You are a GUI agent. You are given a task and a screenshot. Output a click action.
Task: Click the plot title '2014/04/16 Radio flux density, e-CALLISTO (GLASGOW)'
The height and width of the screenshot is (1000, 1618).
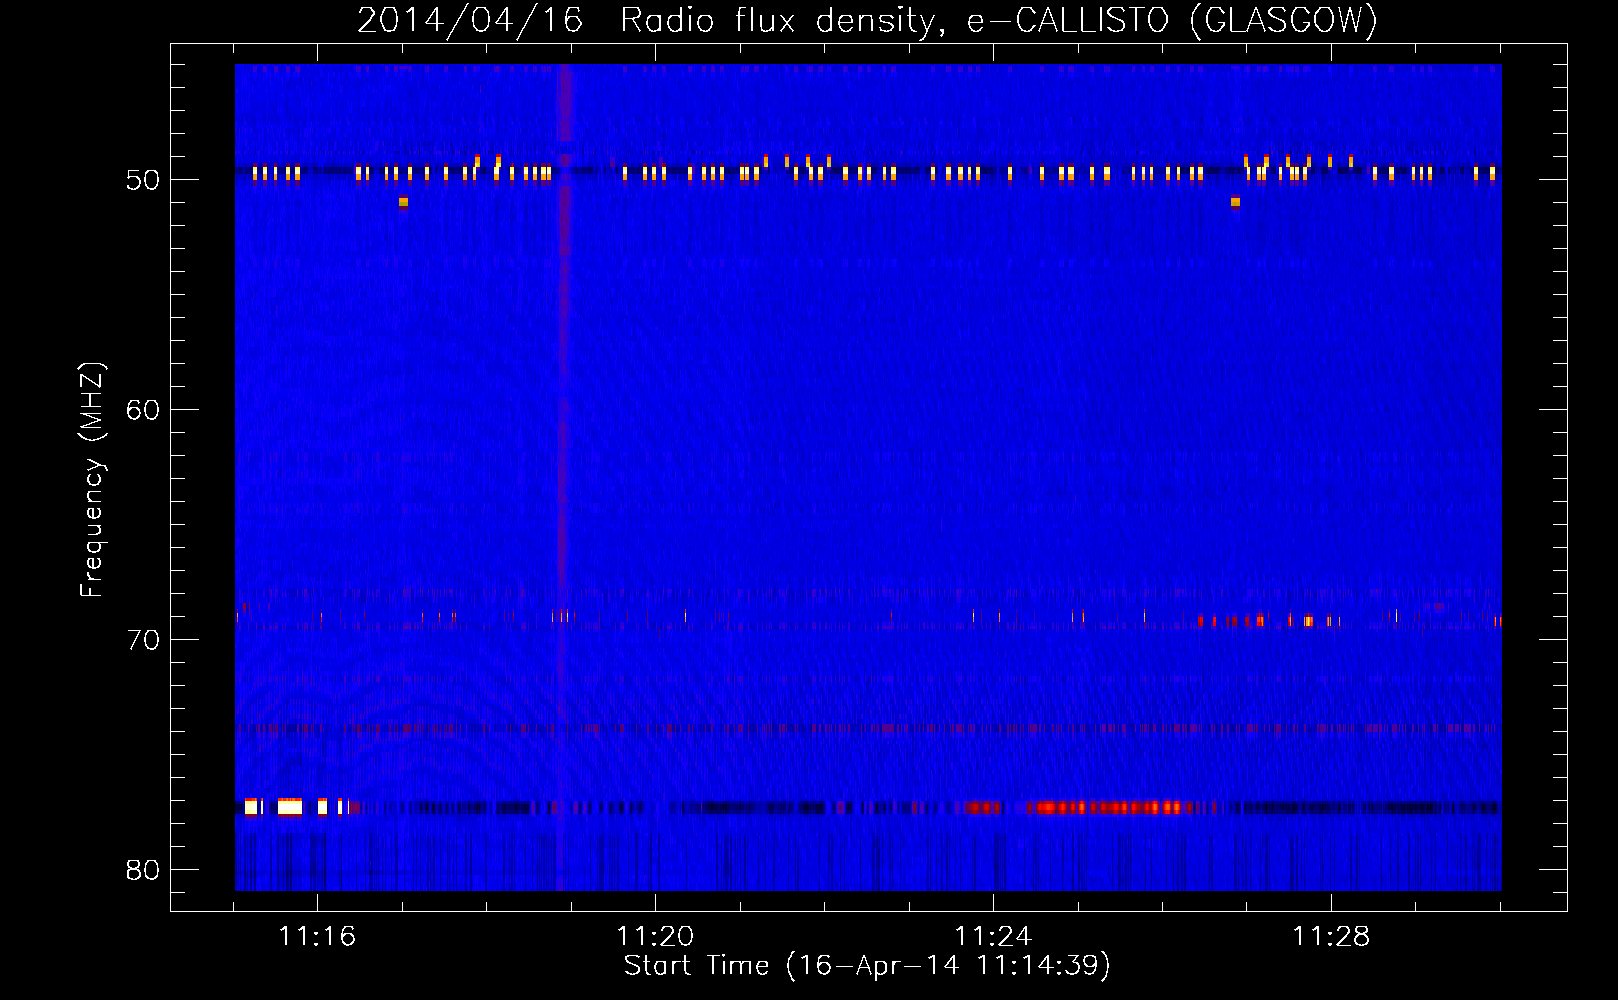pyautogui.click(x=867, y=20)
